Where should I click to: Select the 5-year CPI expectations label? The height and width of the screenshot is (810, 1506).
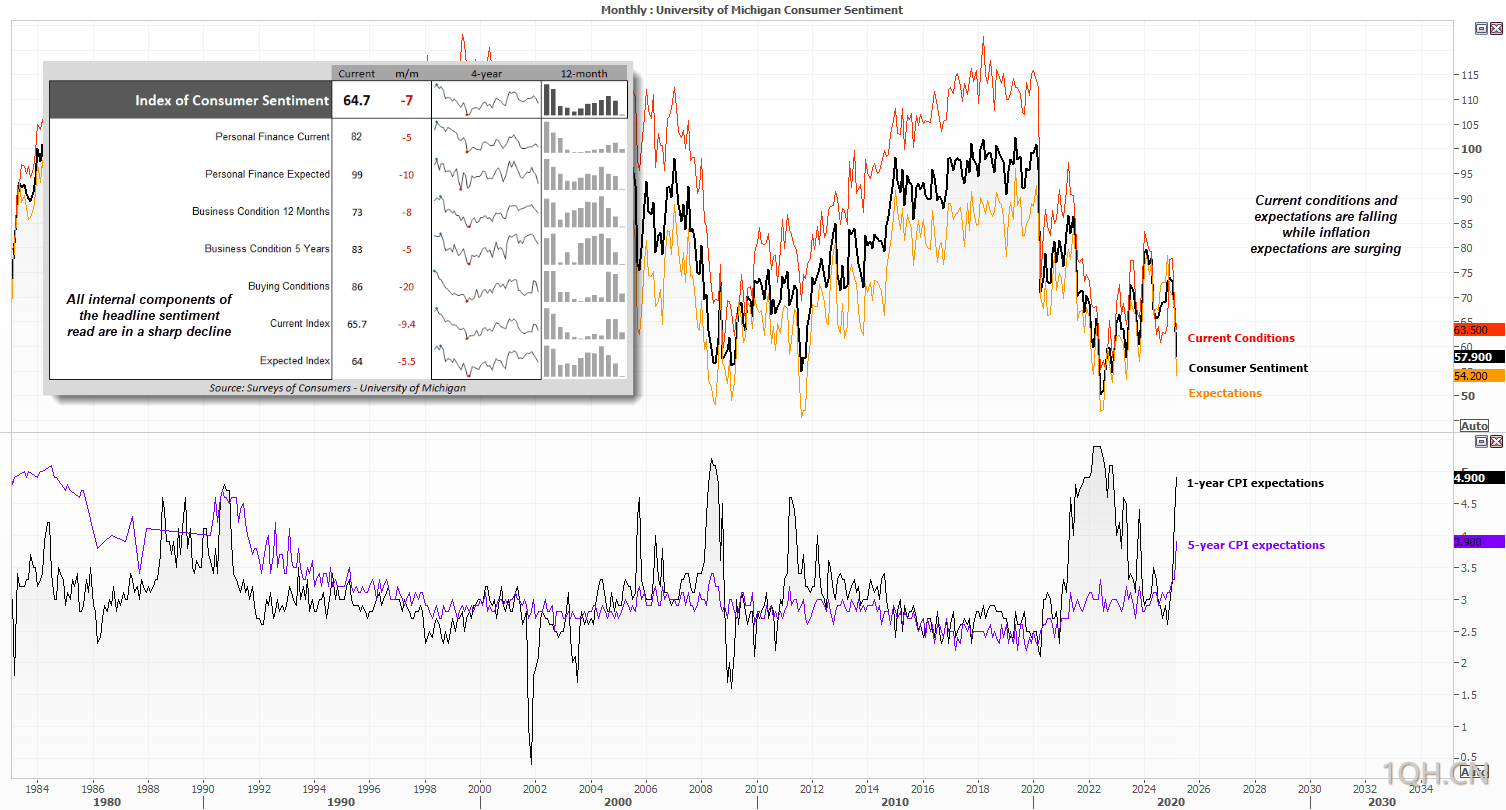(1255, 545)
